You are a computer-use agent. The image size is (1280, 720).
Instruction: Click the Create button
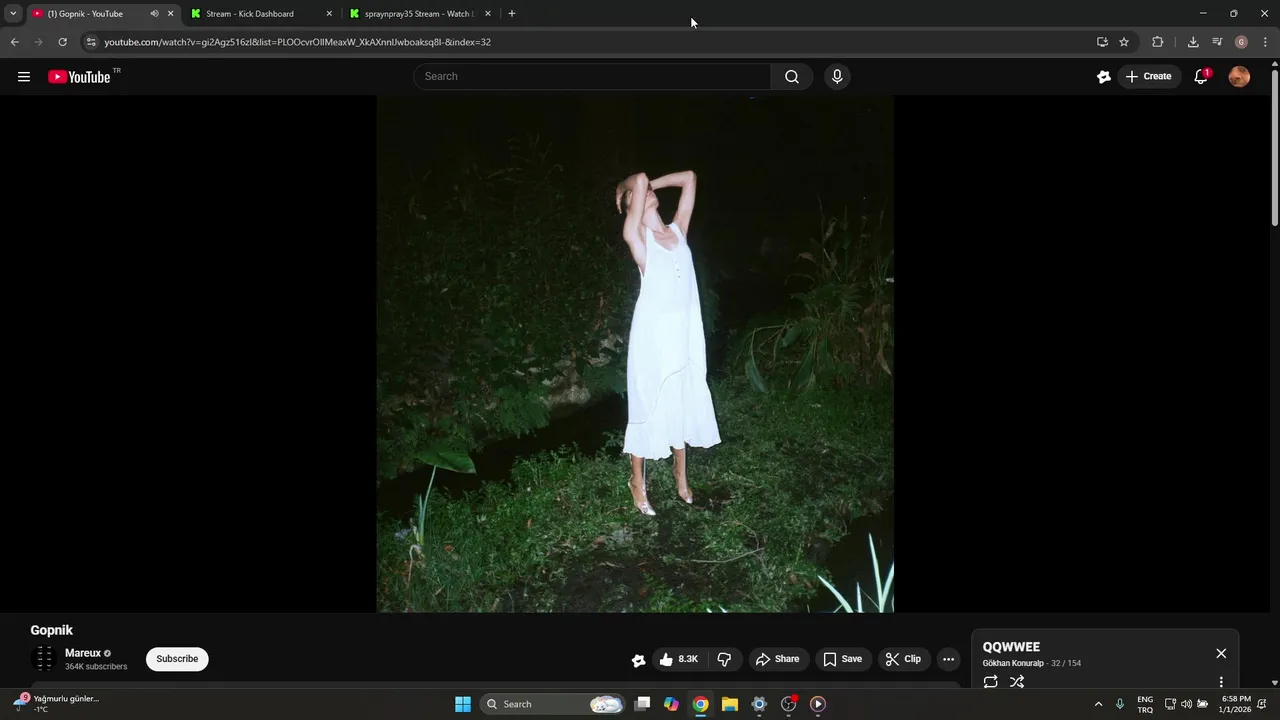click(1148, 76)
